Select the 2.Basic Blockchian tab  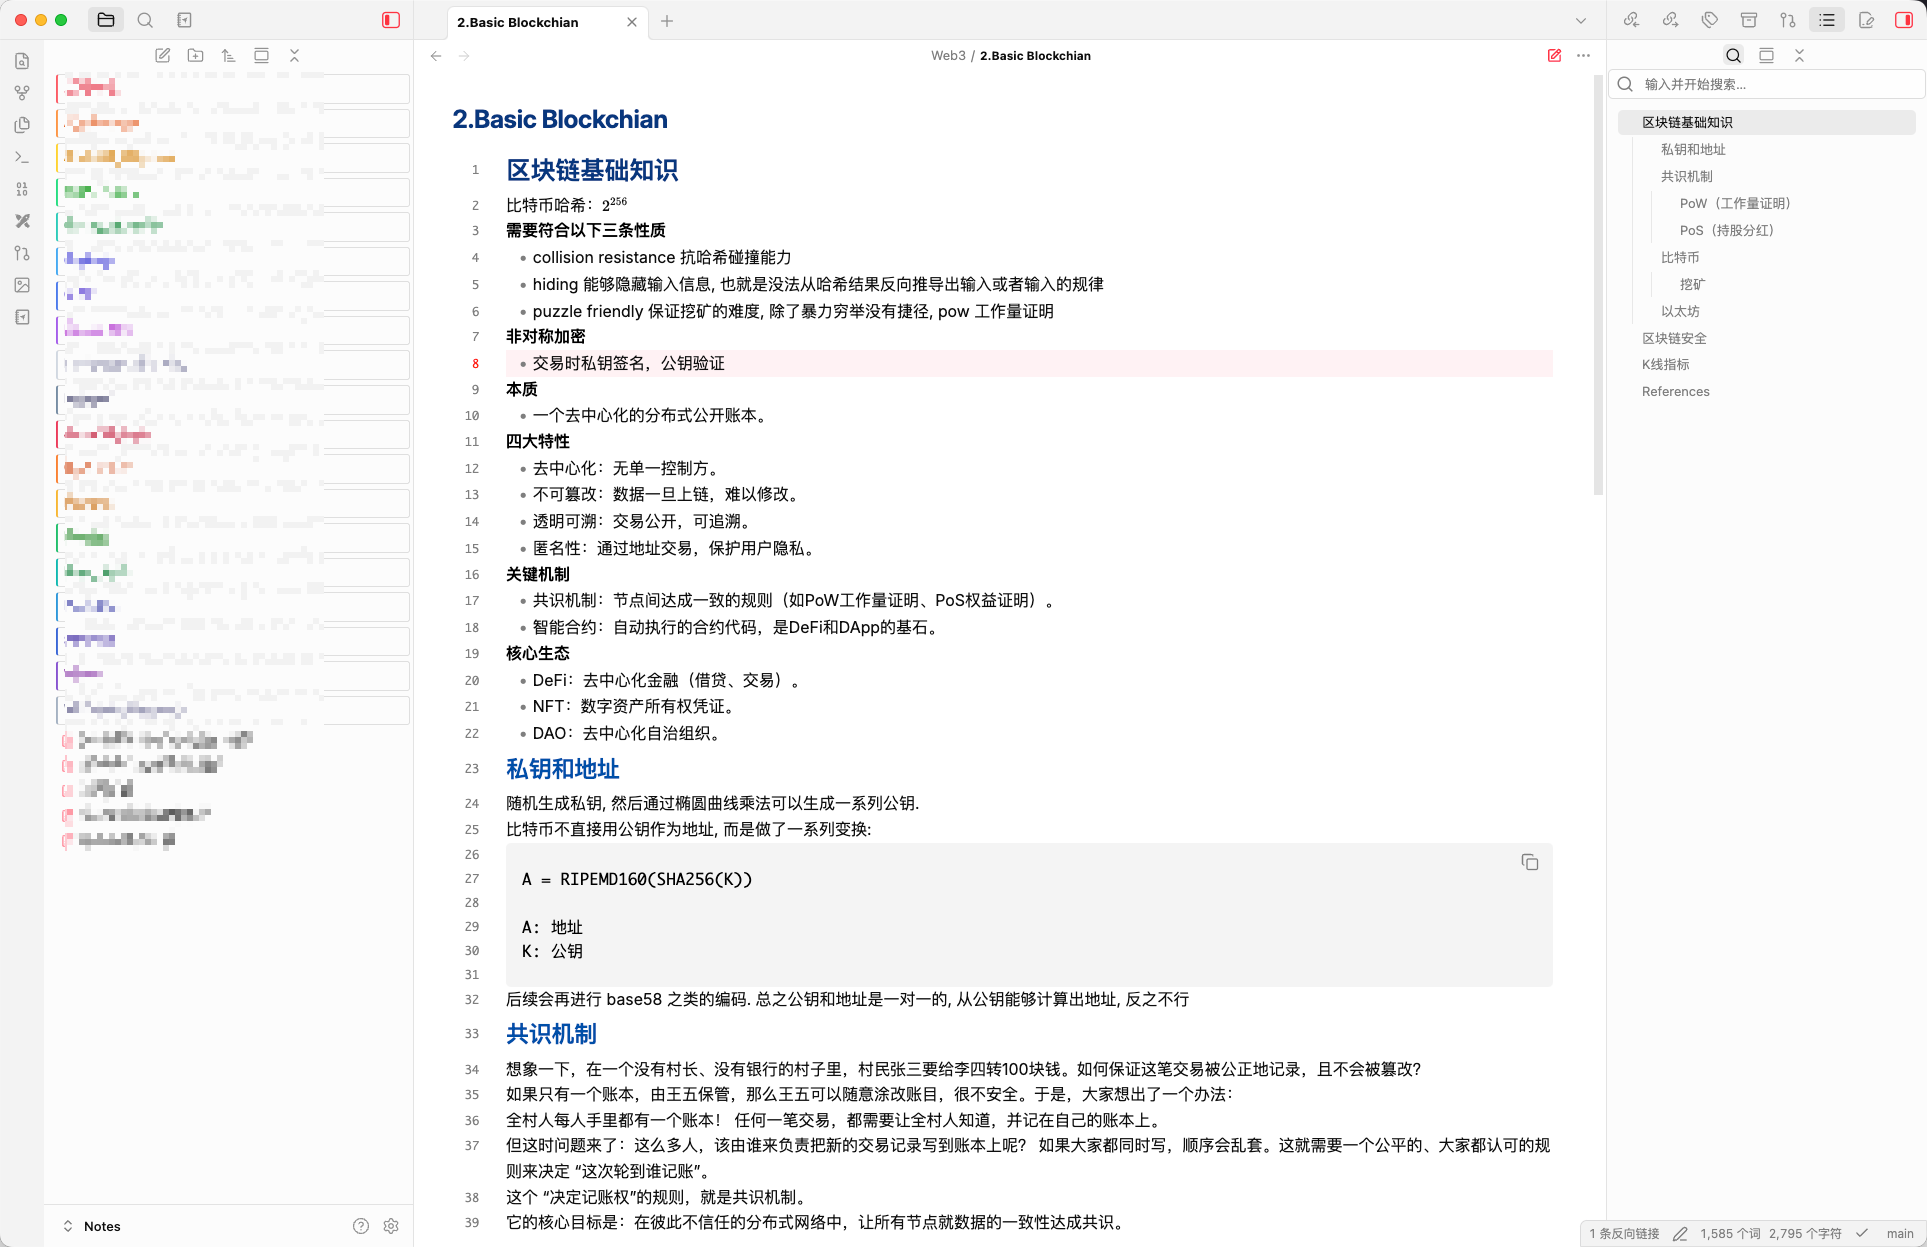coord(518,22)
